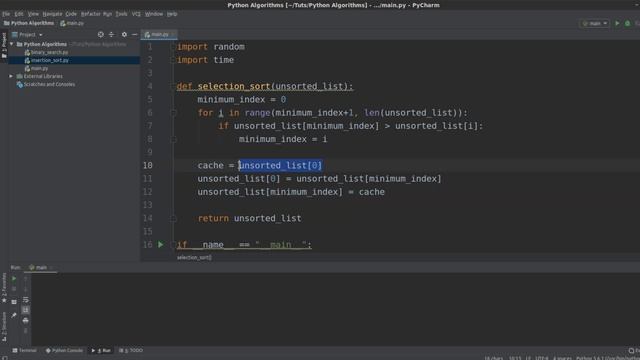The height and width of the screenshot is (360, 640).
Task: Click on 'return unsorted_list' on line 14
Action: [249, 218]
